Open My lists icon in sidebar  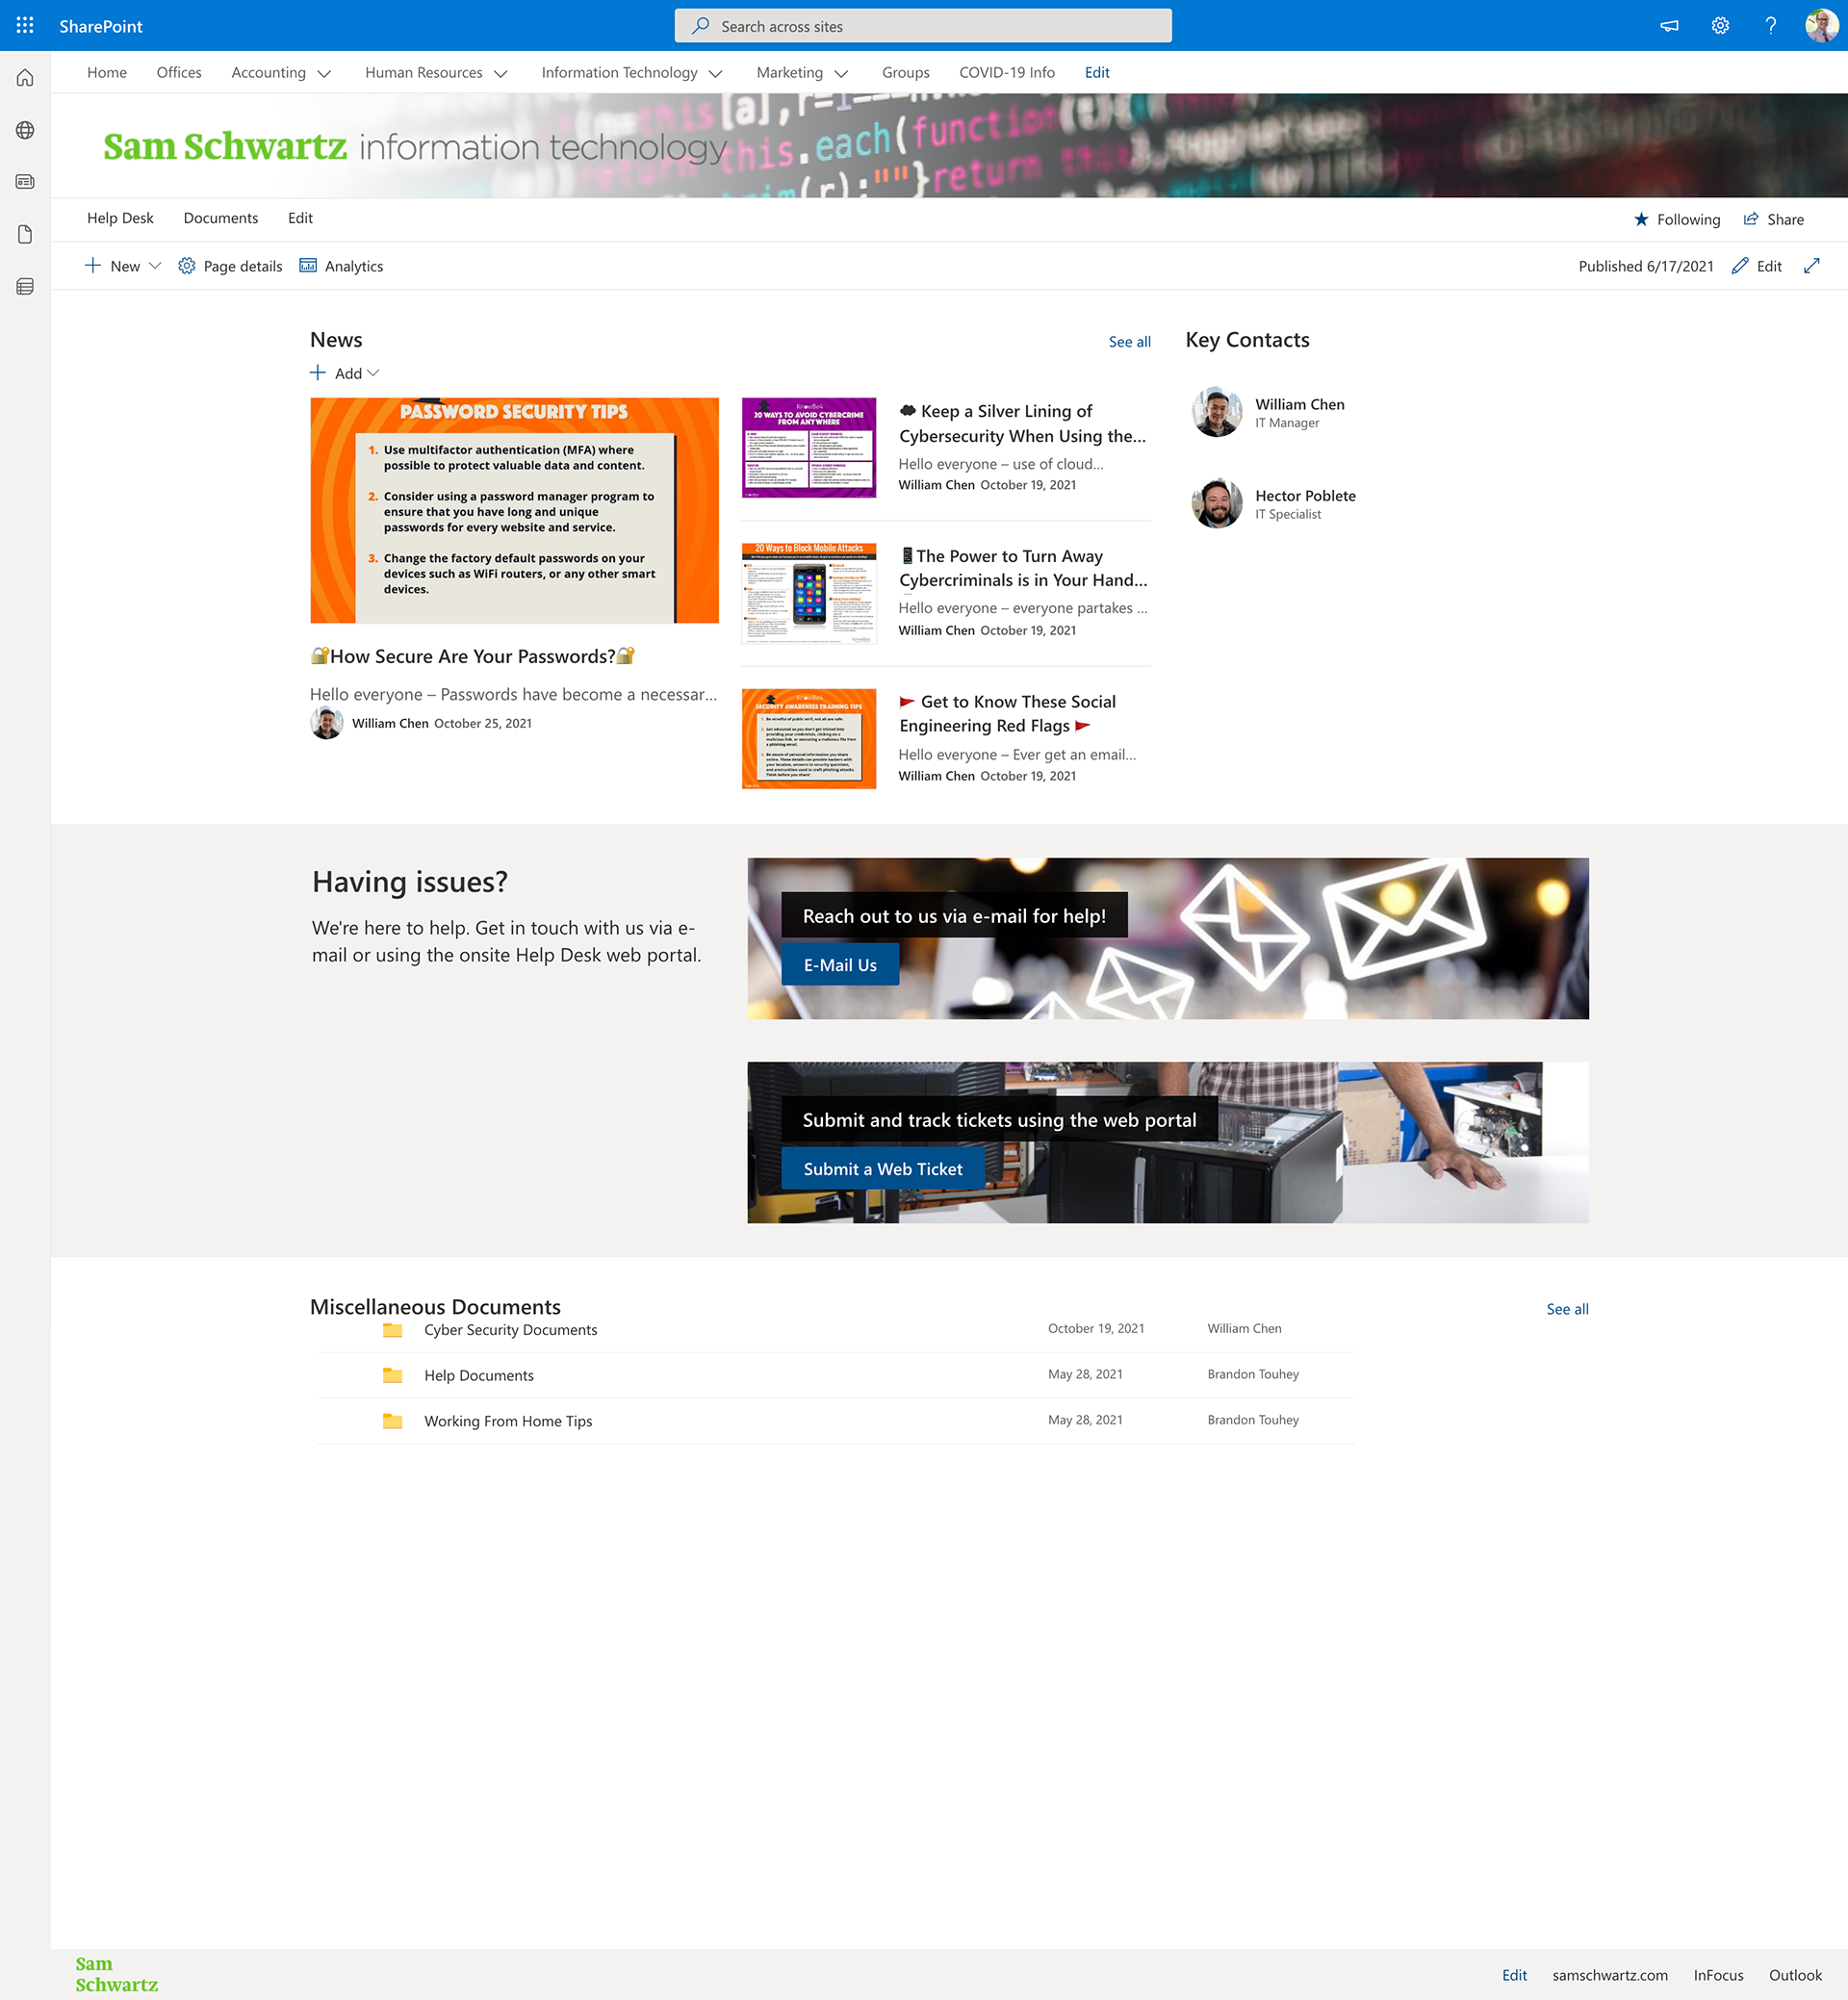pyautogui.click(x=25, y=286)
